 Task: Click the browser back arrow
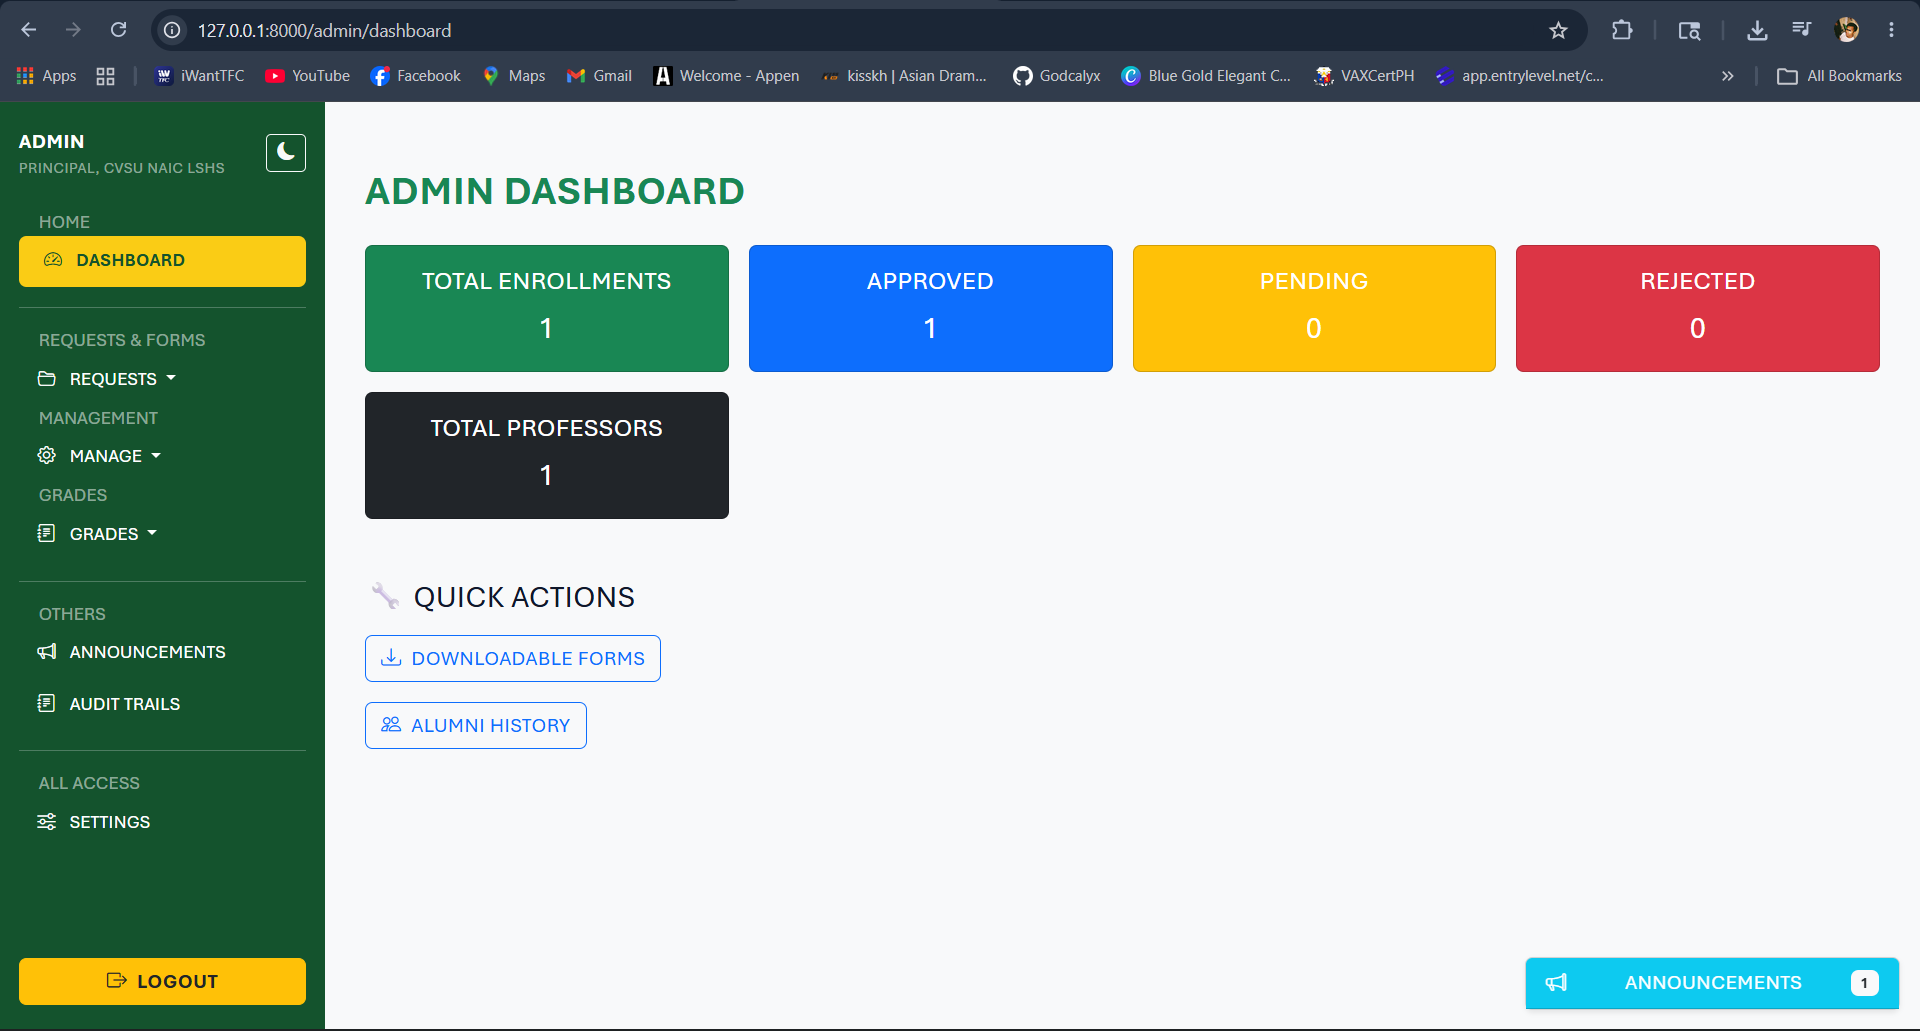point(29,30)
